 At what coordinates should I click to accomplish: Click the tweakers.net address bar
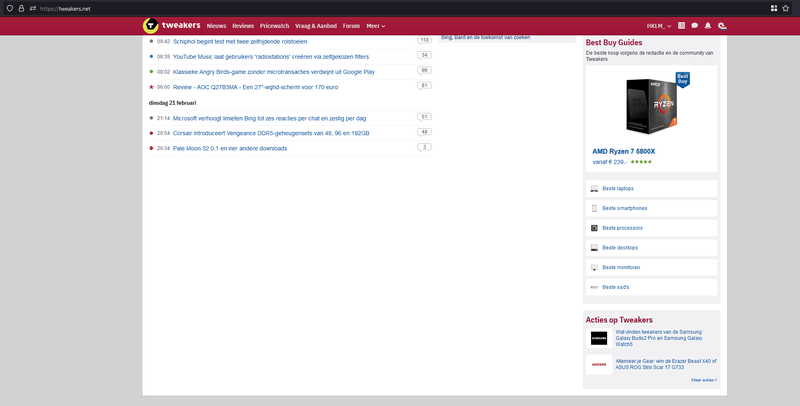point(398,8)
